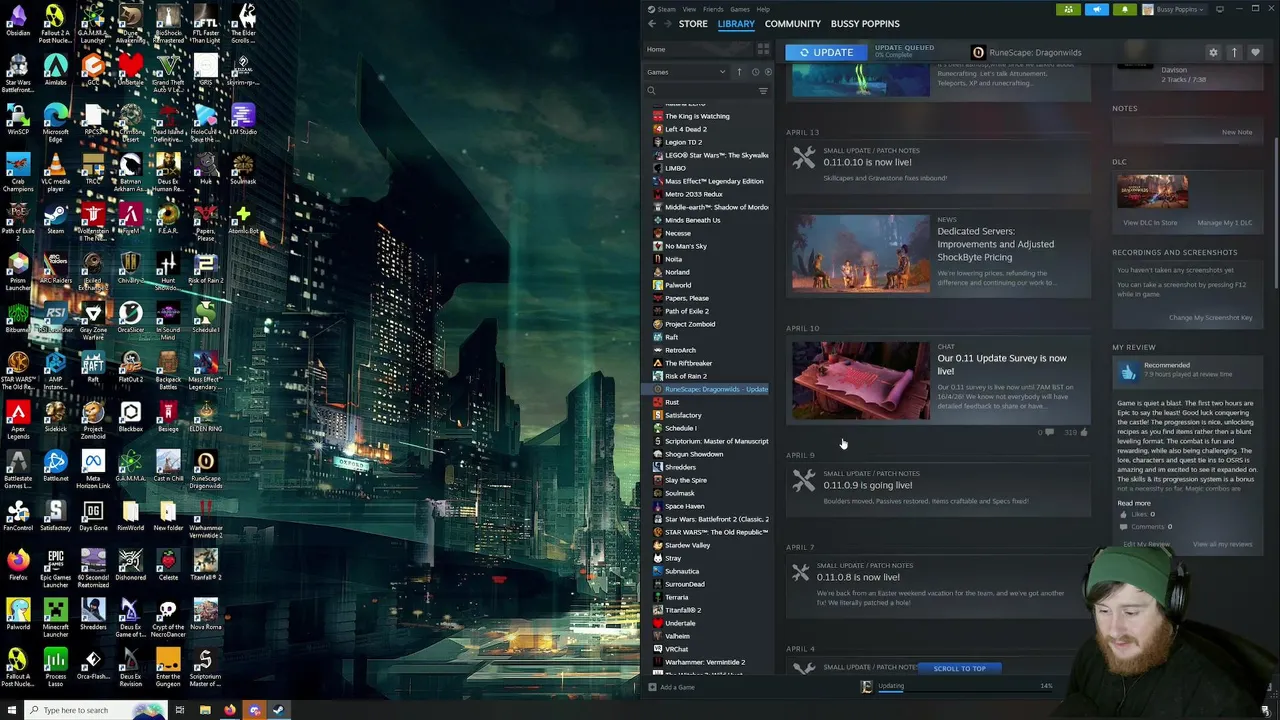Open Bussy Poppins account dropdown
Screen dimensions: 1280x720
(x=1177, y=9)
